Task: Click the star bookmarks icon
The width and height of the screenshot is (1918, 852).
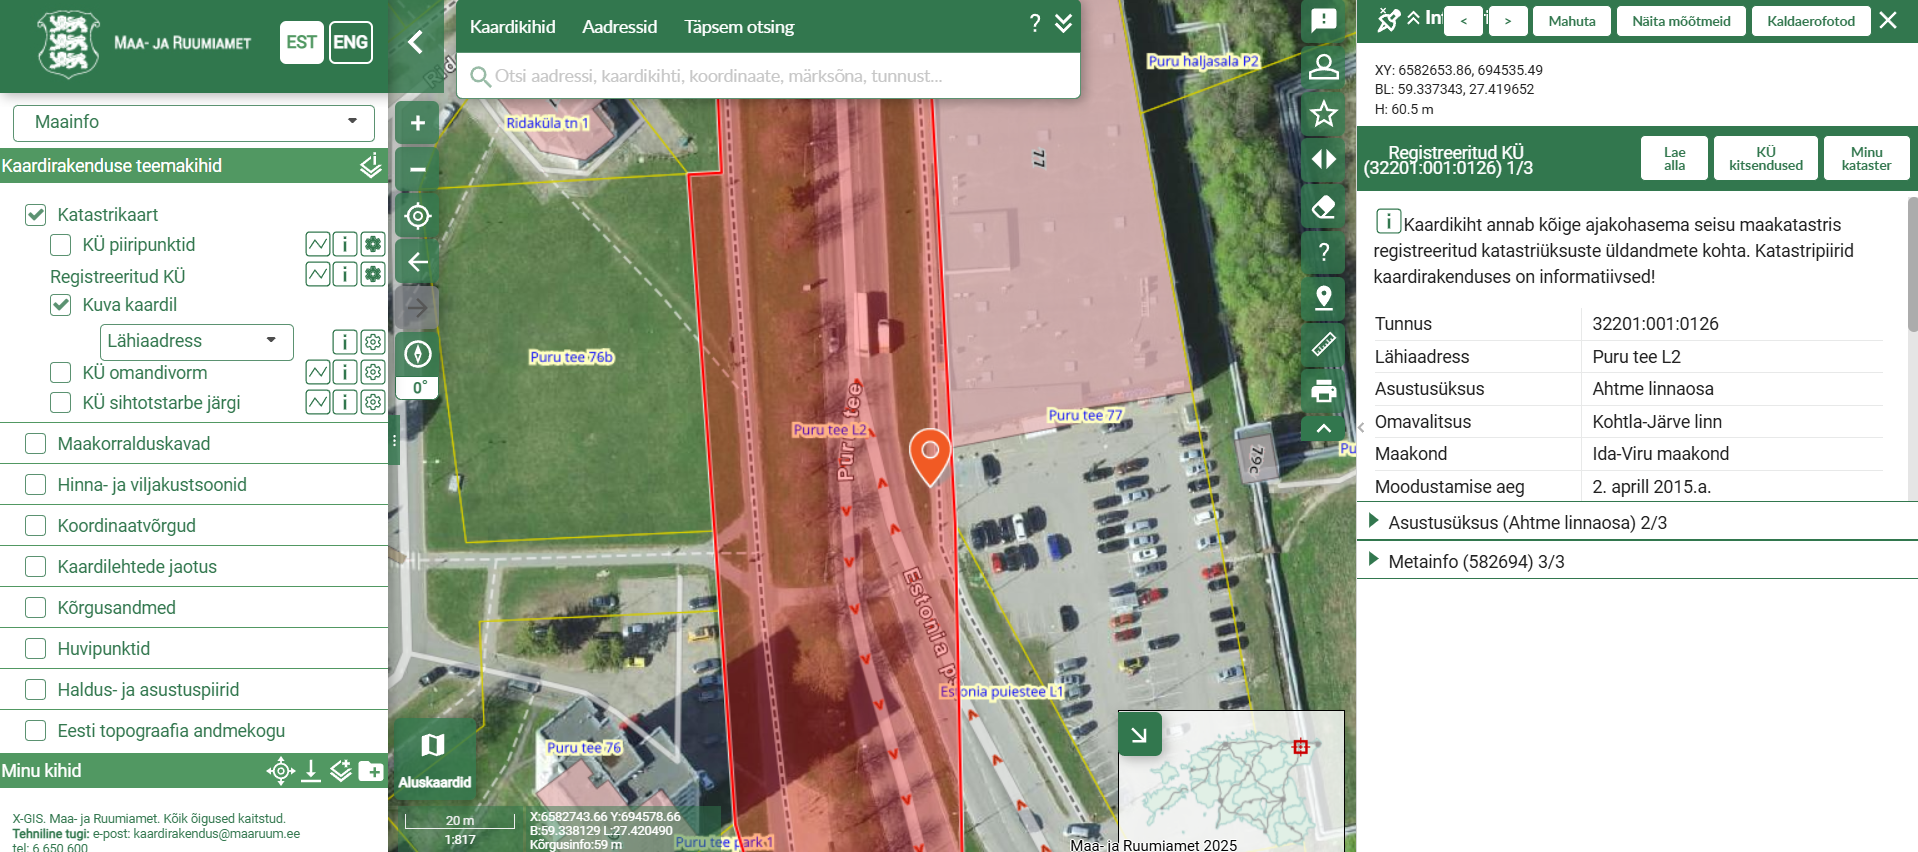Action: coord(1323,113)
